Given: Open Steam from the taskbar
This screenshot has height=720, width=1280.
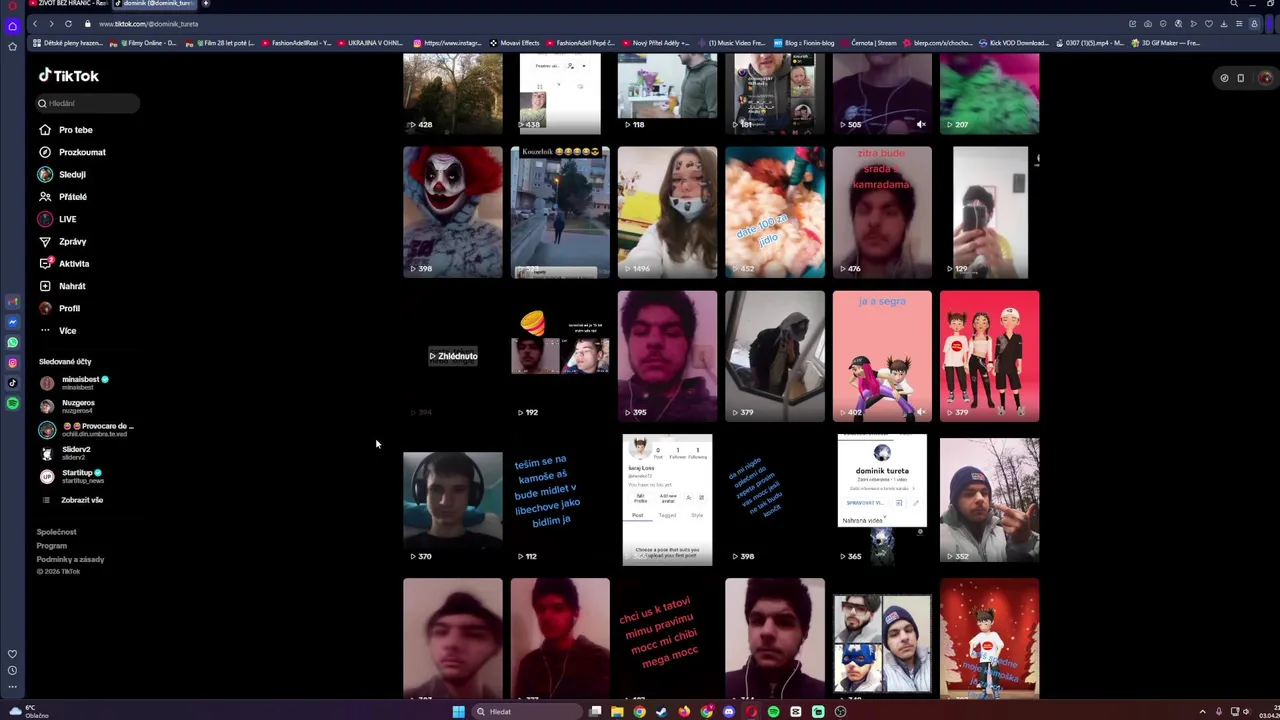Looking at the screenshot, I should [661, 711].
